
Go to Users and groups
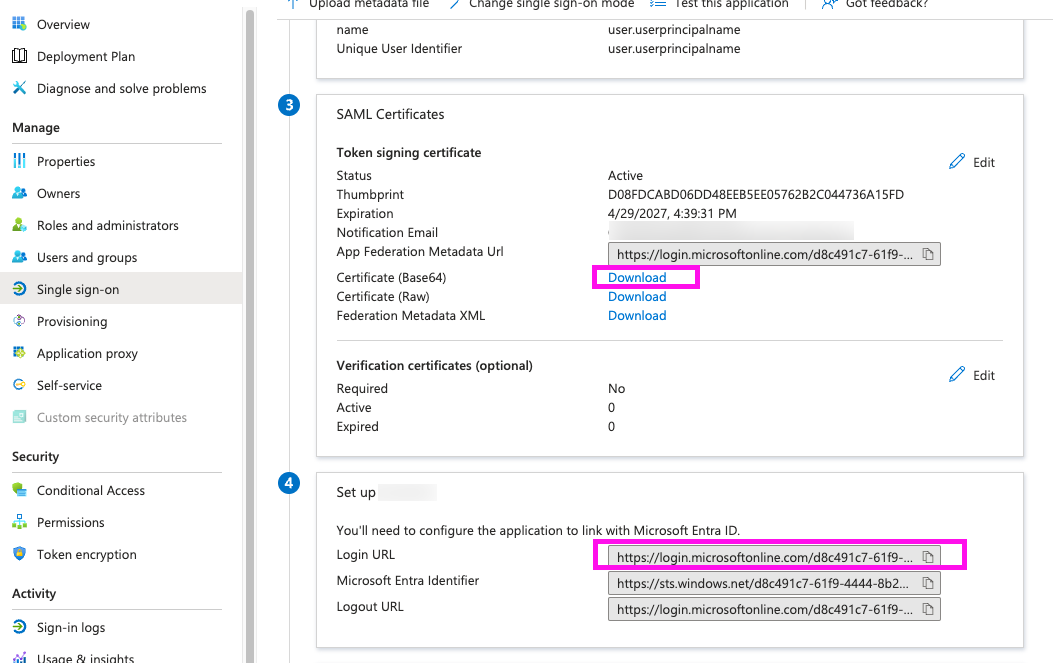(87, 257)
